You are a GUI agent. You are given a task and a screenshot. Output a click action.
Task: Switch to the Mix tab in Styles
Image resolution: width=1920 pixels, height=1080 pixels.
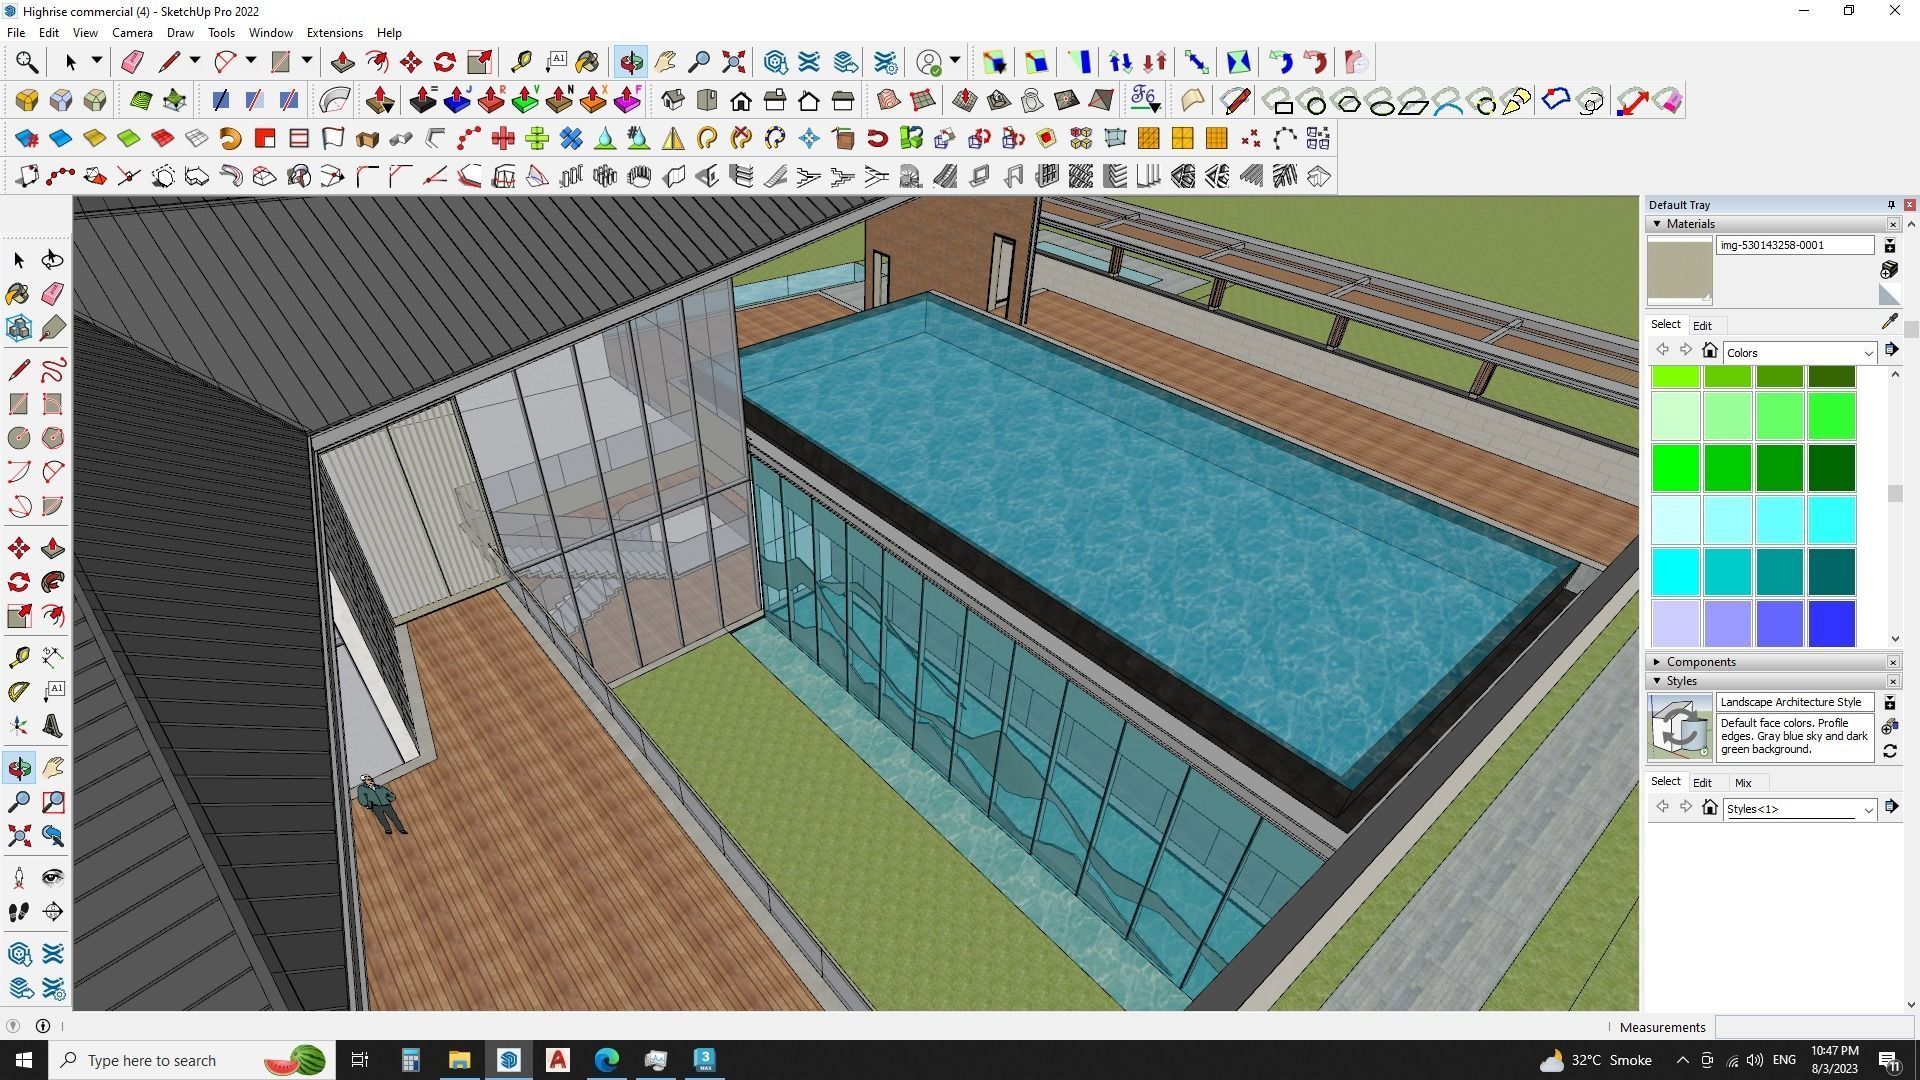pyautogui.click(x=1743, y=783)
